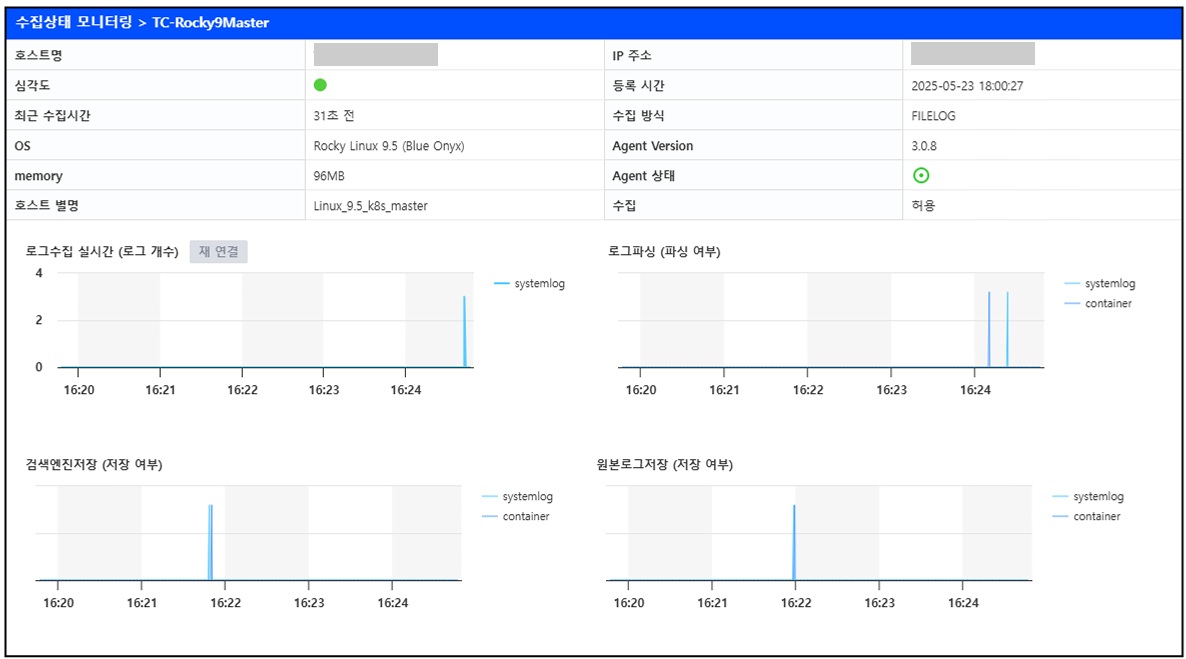Screen dimensions: 1186x659
Task: Click the masked IP 주소 value field
Action: [972, 55]
